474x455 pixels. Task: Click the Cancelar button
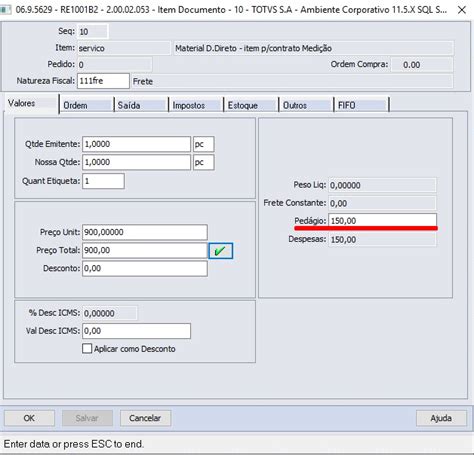145,418
